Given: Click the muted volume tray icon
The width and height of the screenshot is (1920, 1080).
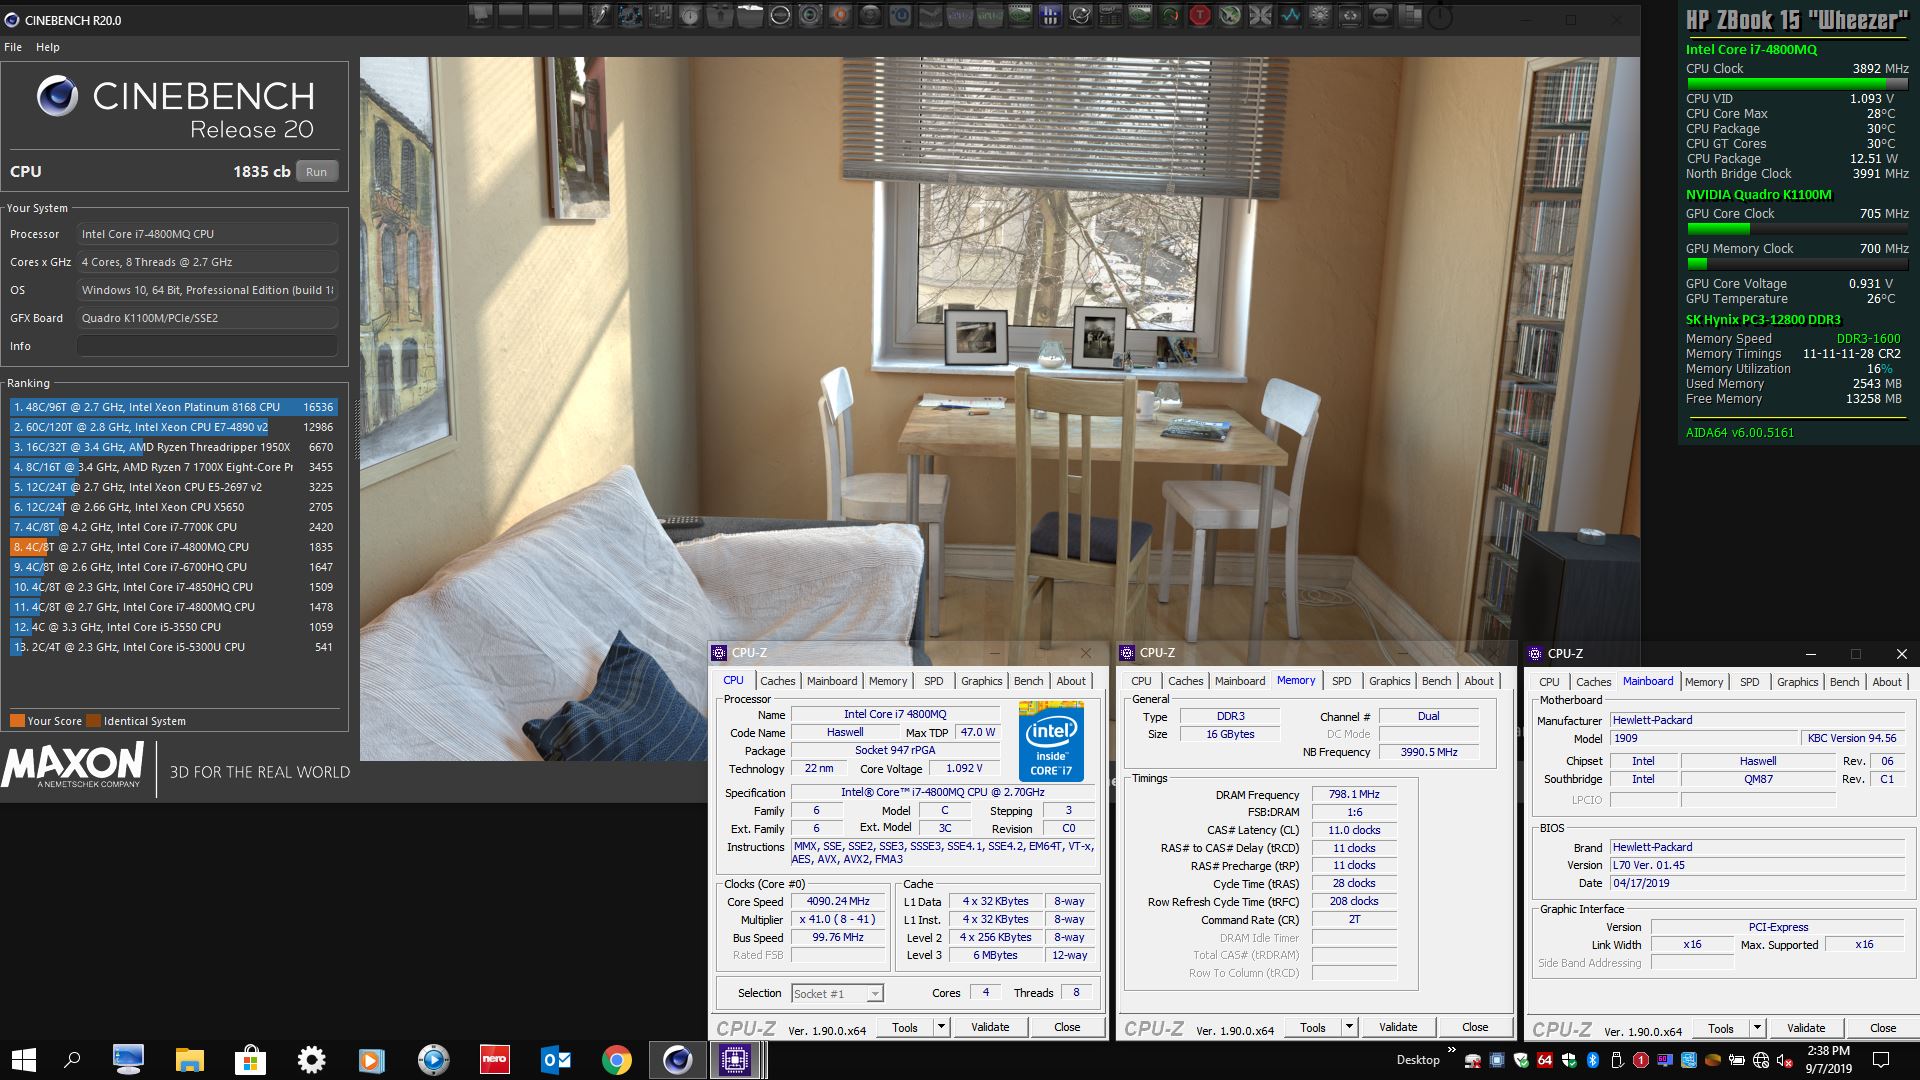Looking at the screenshot, I should click(x=1784, y=1060).
